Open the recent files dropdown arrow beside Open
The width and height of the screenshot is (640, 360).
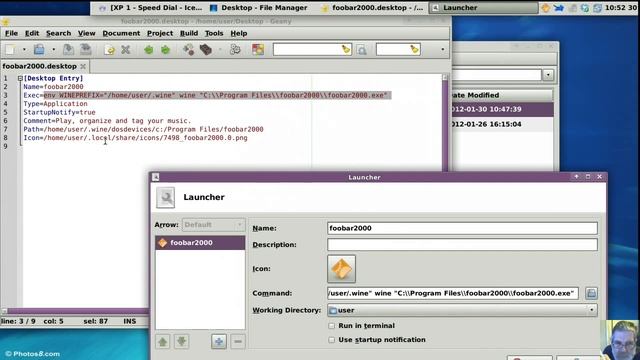click(x=53, y=50)
